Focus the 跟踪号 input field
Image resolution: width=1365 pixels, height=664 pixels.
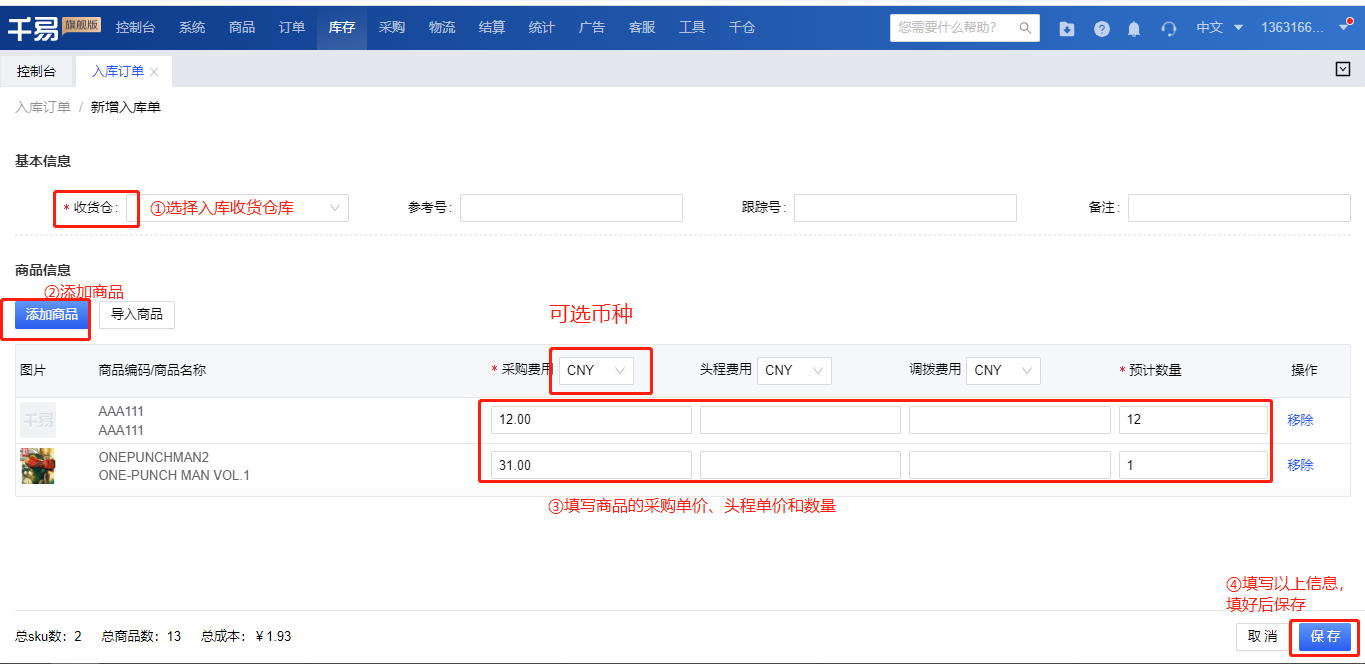click(x=905, y=208)
